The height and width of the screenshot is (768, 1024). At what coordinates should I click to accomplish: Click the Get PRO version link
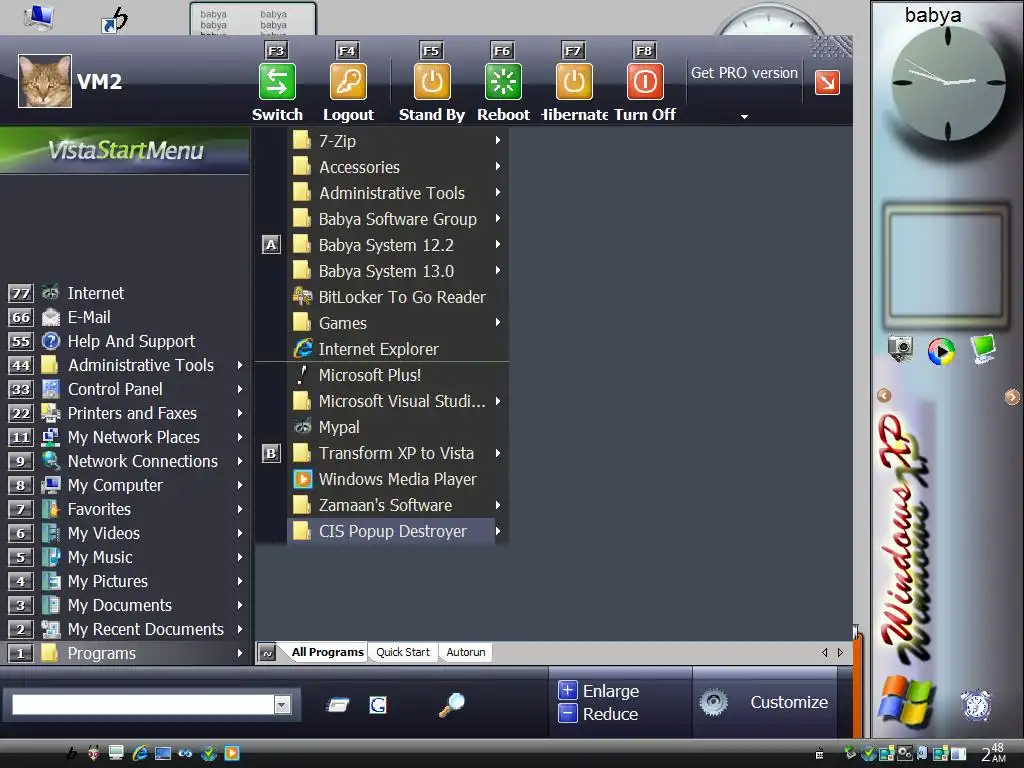click(744, 73)
